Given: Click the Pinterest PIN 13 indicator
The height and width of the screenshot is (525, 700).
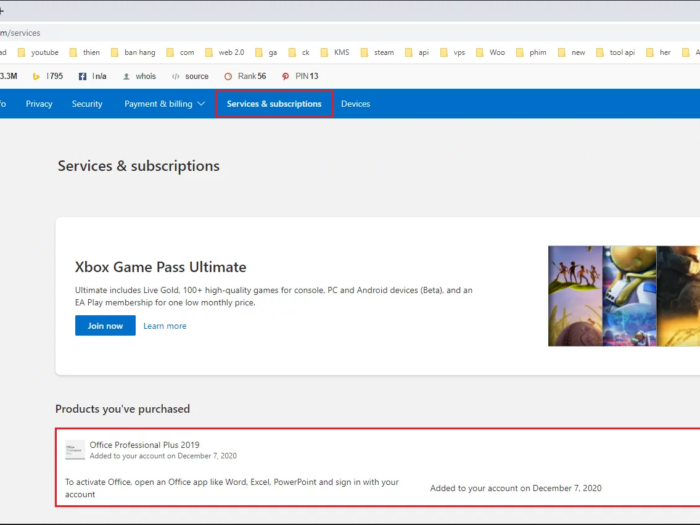Looking at the screenshot, I should tap(300, 76).
